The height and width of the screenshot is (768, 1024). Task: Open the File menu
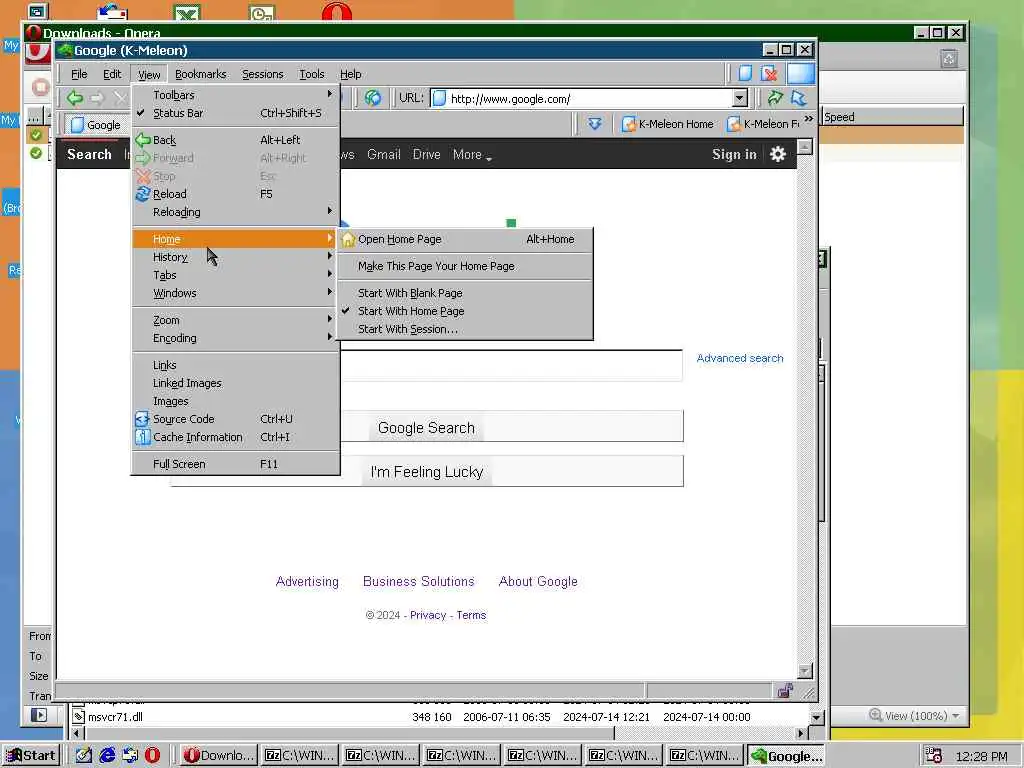click(79, 74)
